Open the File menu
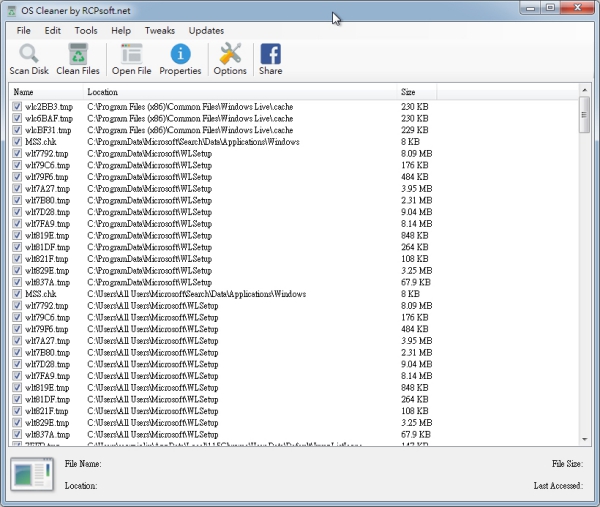This screenshot has width=600, height=507. point(23,31)
